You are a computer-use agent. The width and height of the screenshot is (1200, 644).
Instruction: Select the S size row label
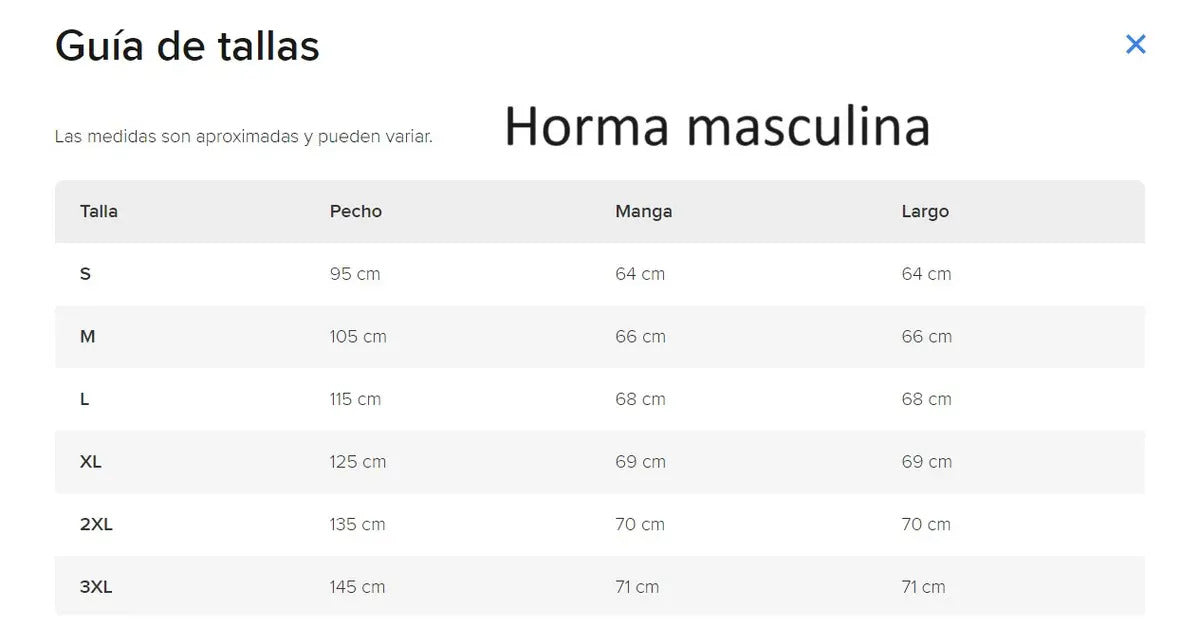[x=85, y=274]
